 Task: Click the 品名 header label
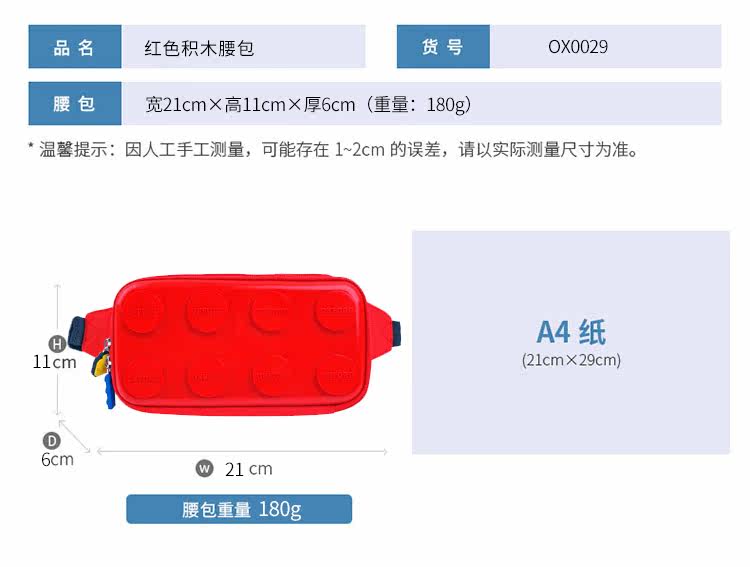75,46
